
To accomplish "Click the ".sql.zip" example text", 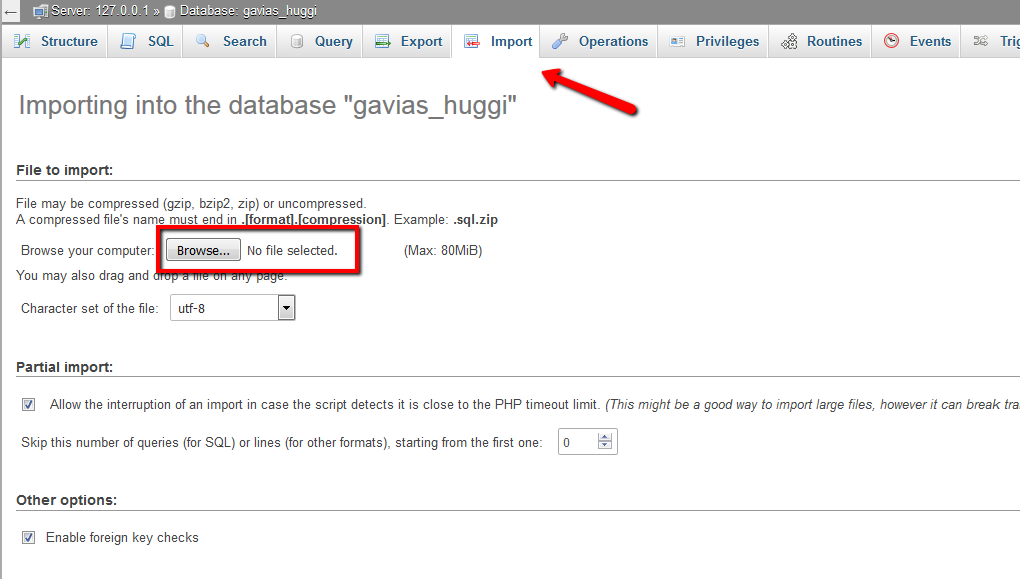I will pos(476,220).
